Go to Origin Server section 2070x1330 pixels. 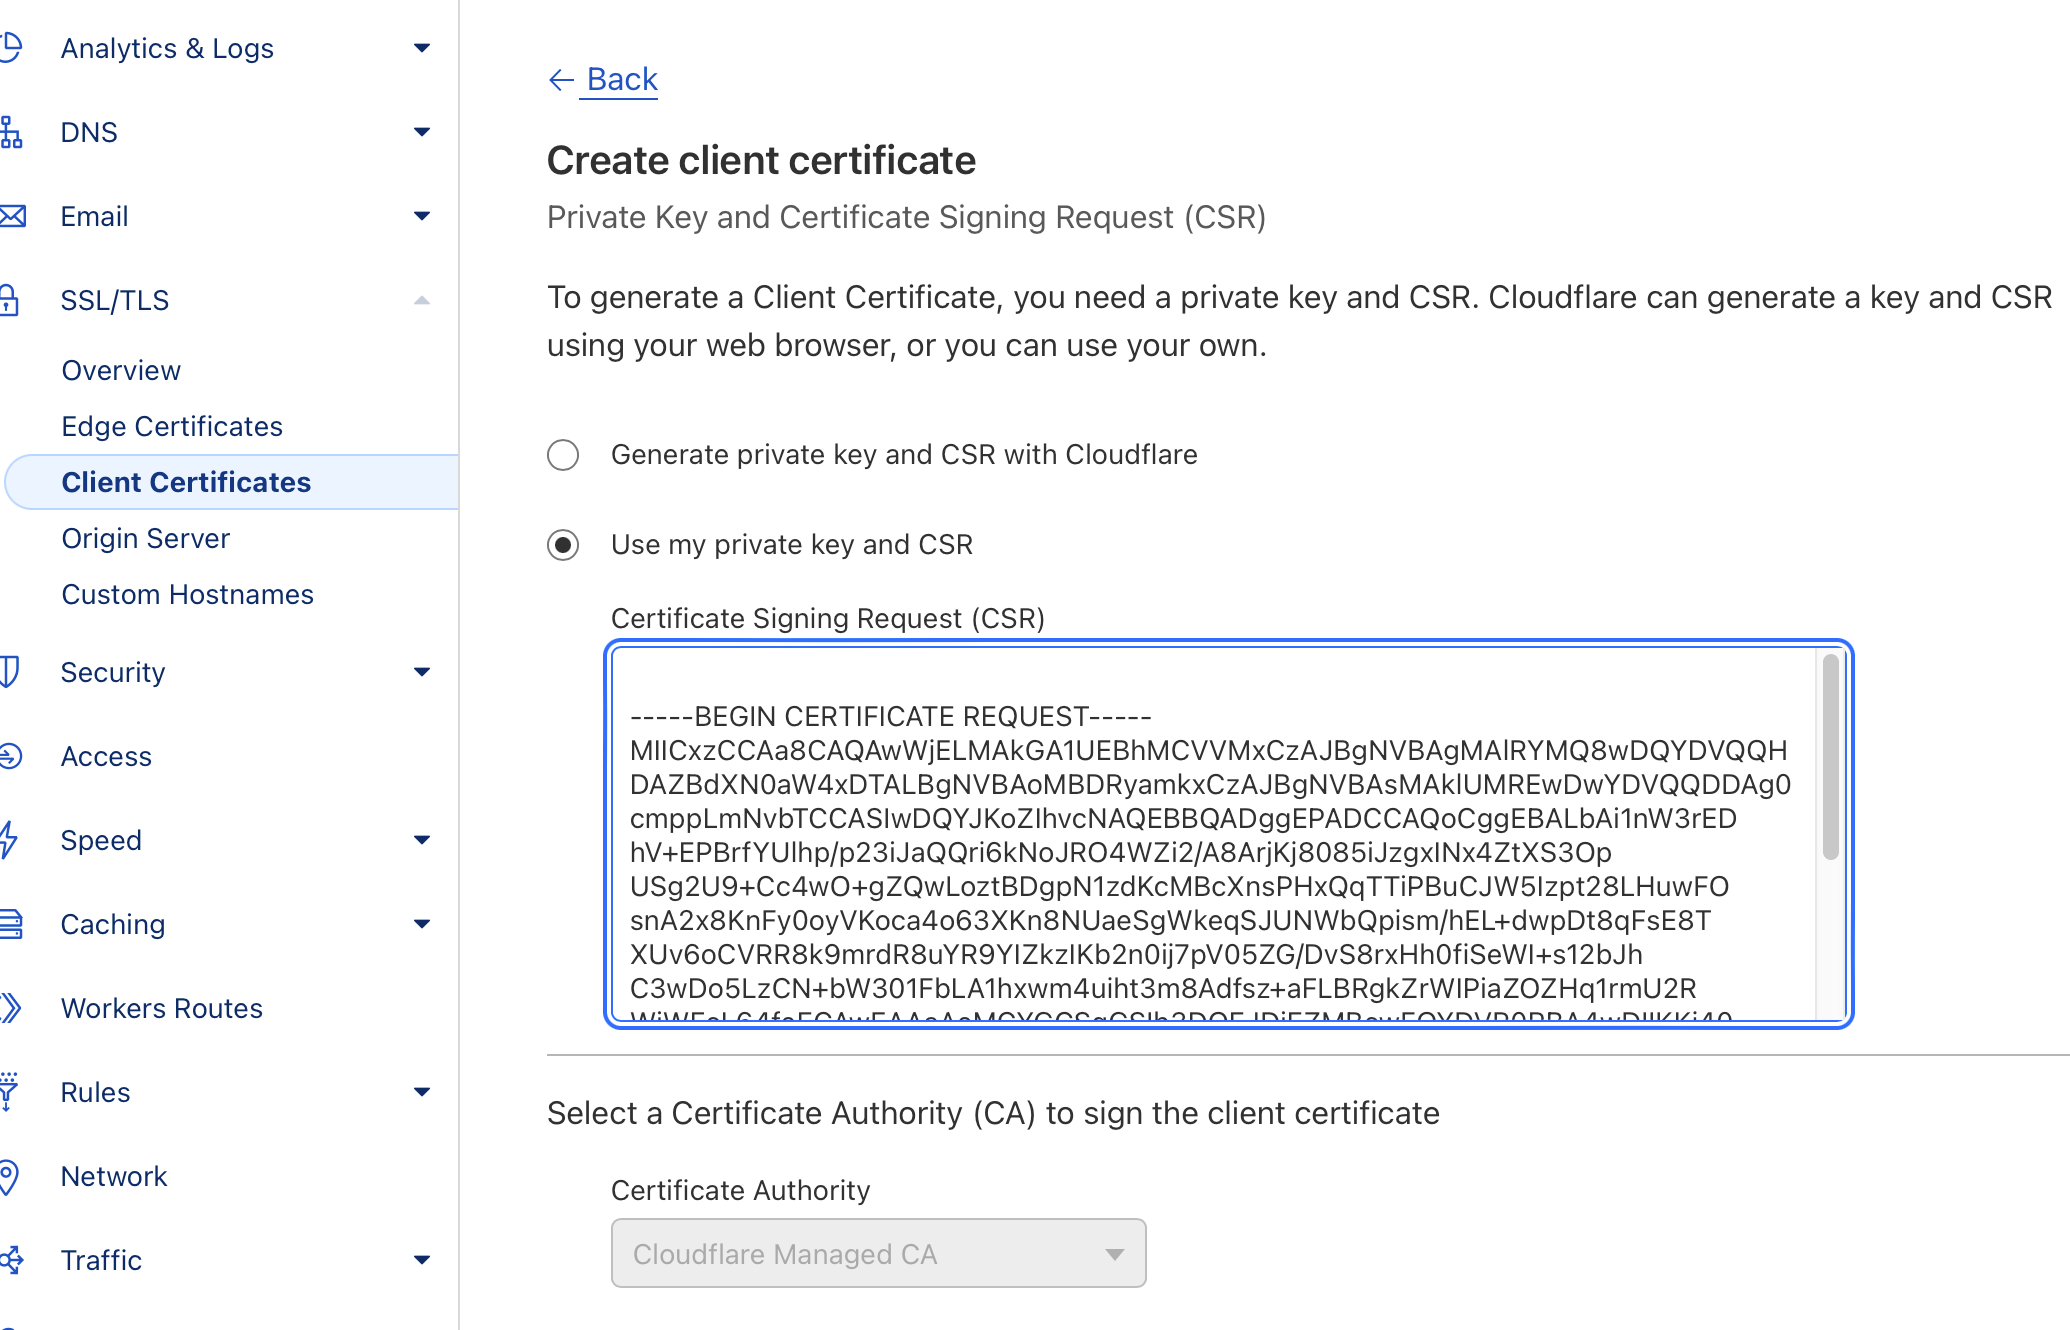coord(146,538)
